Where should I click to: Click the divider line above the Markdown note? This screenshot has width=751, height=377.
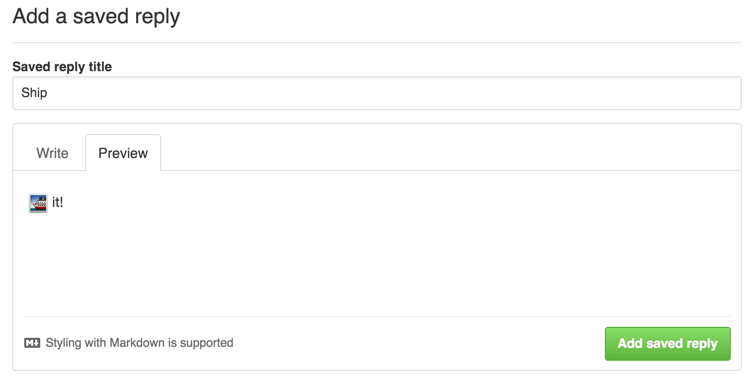pyautogui.click(x=377, y=316)
